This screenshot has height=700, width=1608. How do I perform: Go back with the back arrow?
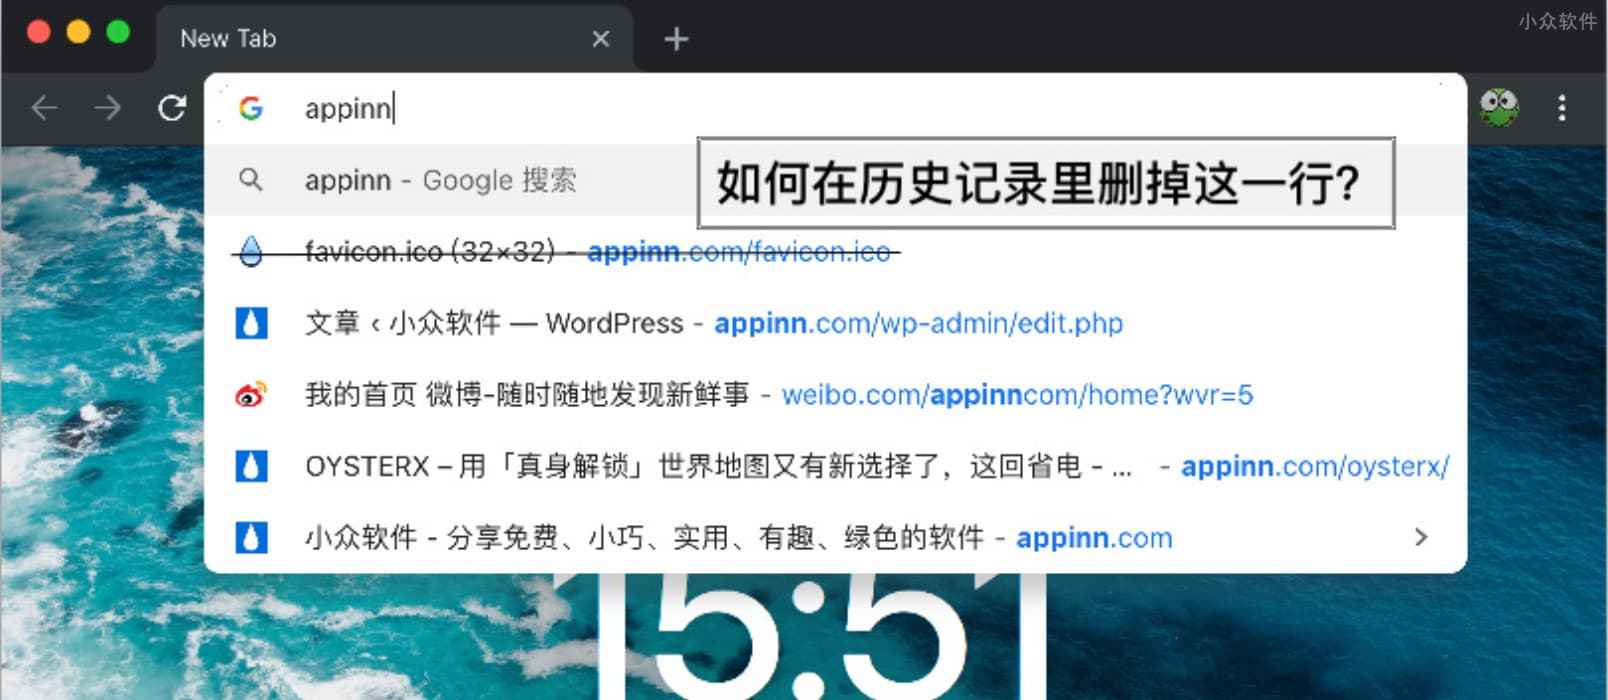[x=45, y=108]
